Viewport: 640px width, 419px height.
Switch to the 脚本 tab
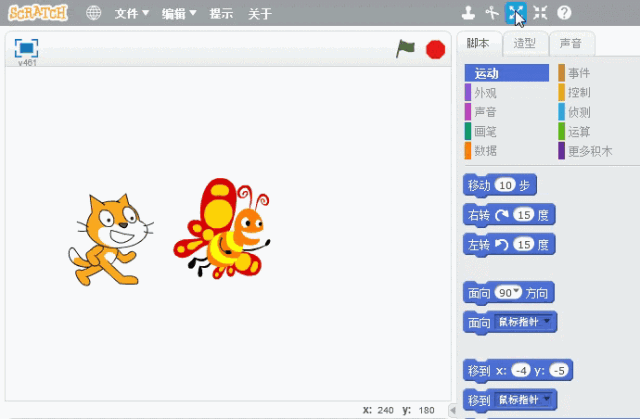pyautogui.click(x=478, y=43)
